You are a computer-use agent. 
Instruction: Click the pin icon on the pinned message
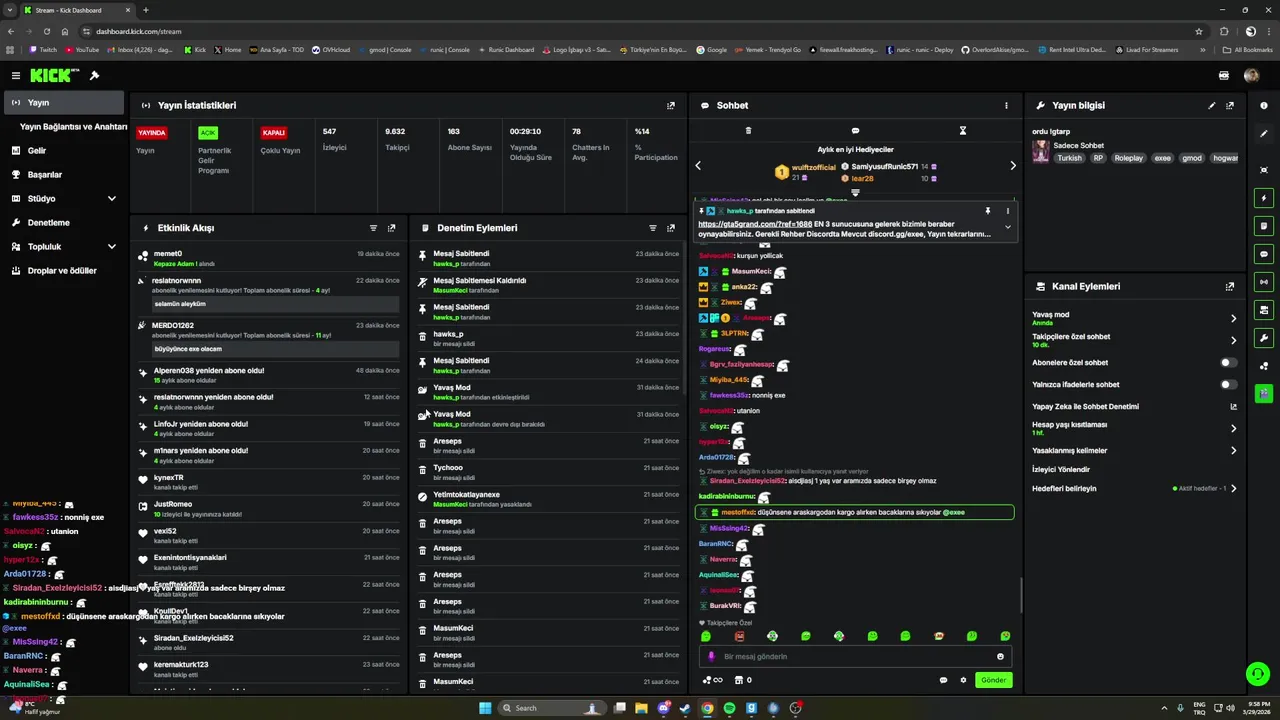[987, 211]
